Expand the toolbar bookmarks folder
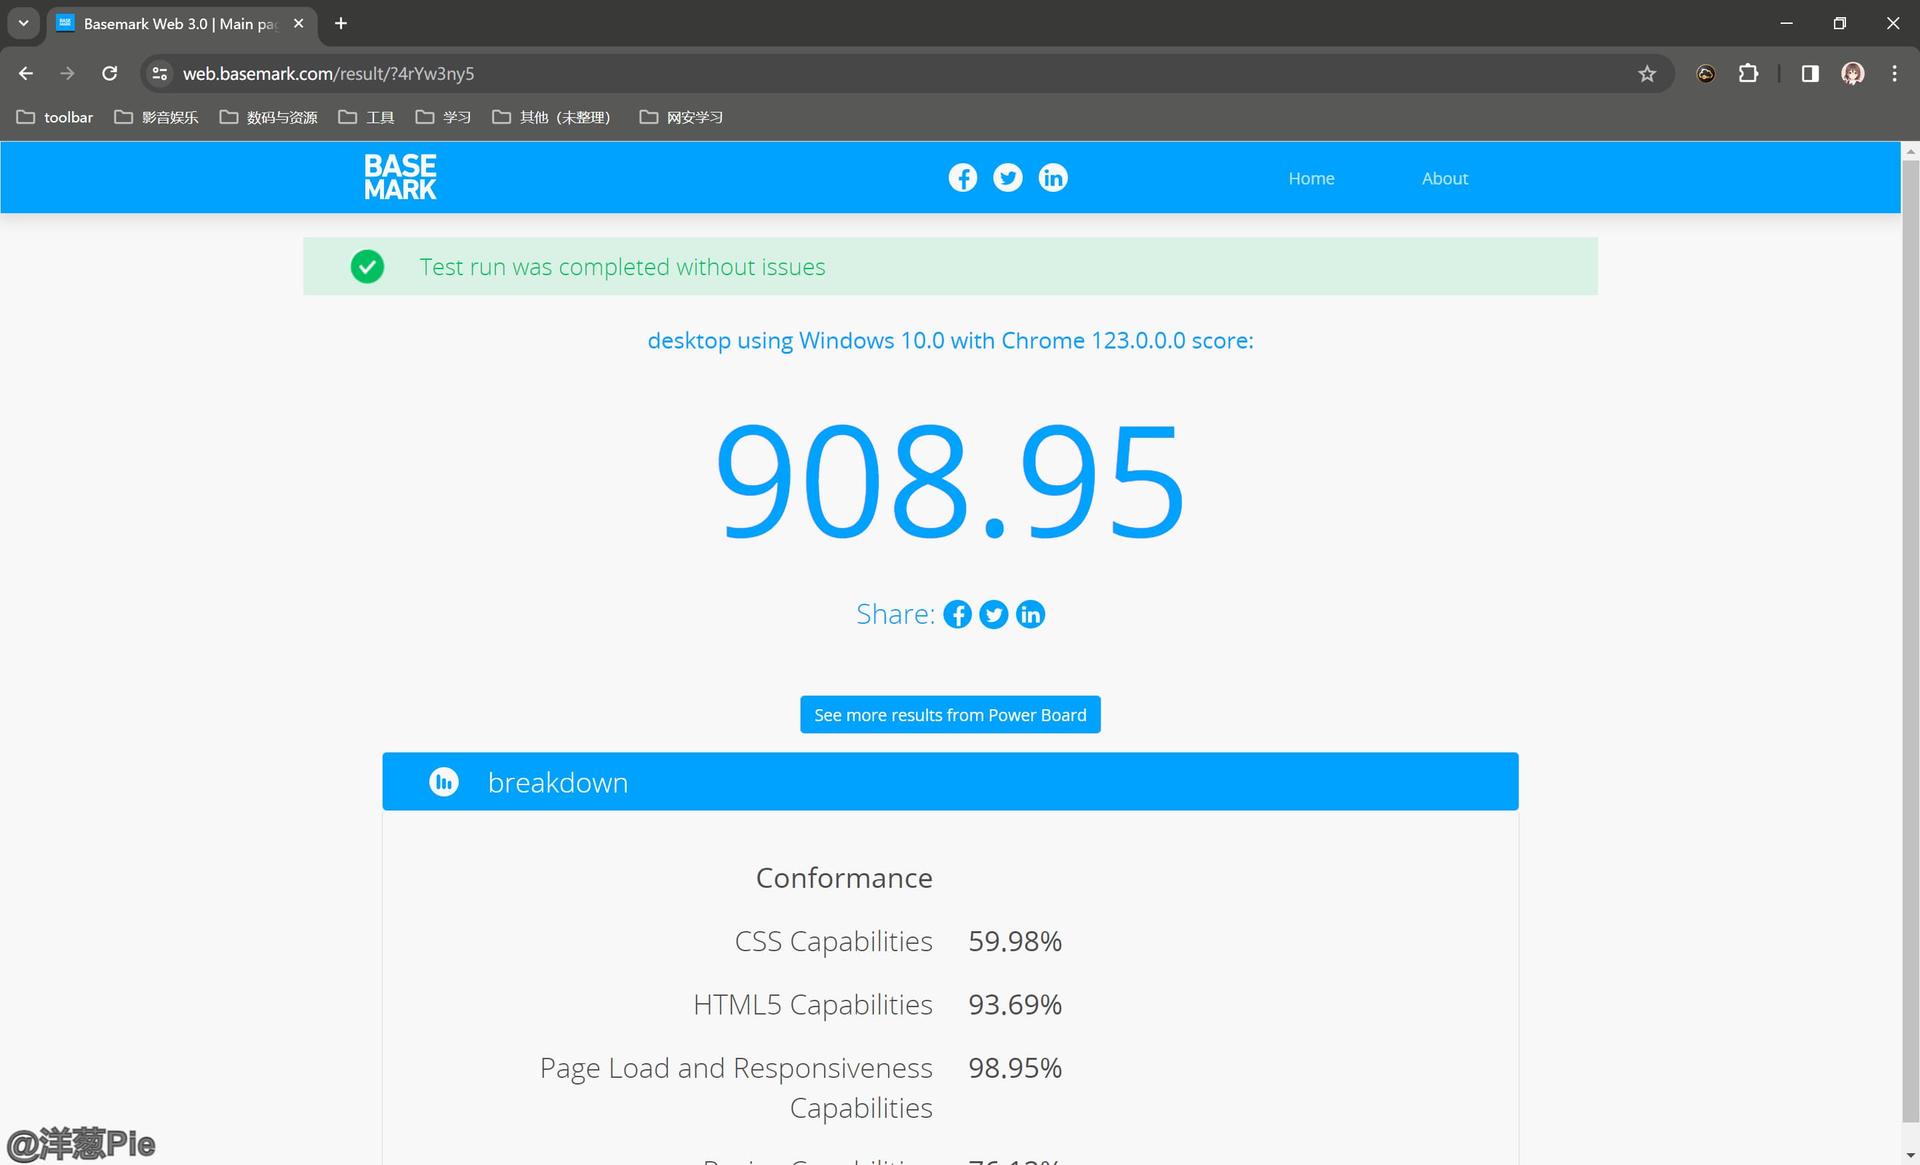The height and width of the screenshot is (1165, 1920). click(x=55, y=117)
